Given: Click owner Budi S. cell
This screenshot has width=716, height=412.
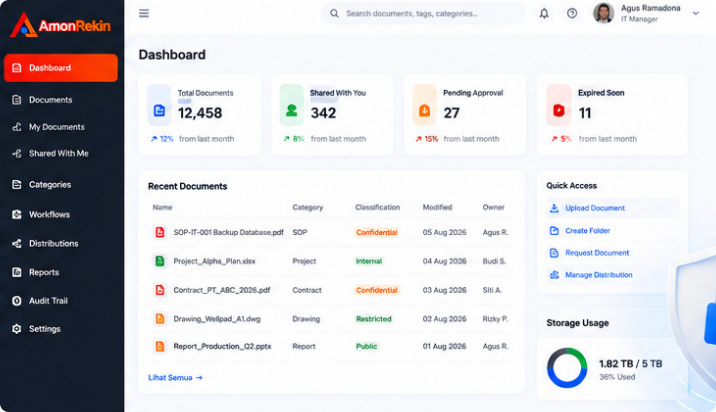Looking at the screenshot, I should pos(494,261).
